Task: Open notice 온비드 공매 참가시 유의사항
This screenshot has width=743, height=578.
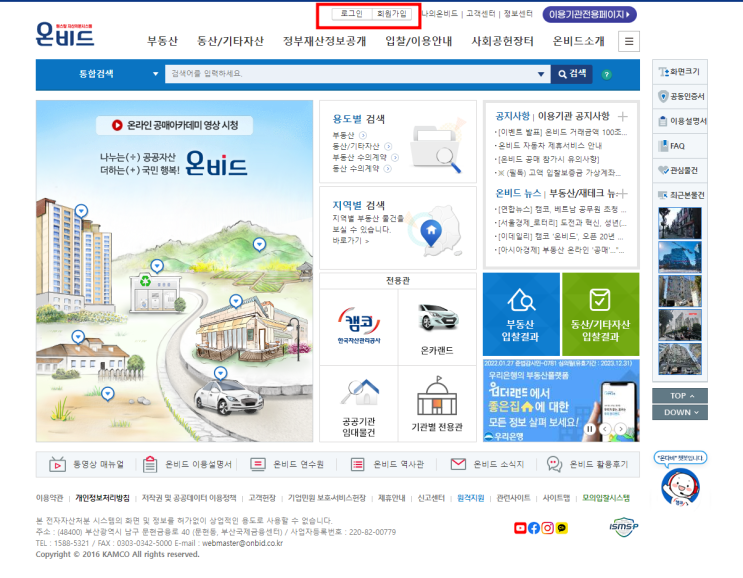Action: click(x=547, y=159)
